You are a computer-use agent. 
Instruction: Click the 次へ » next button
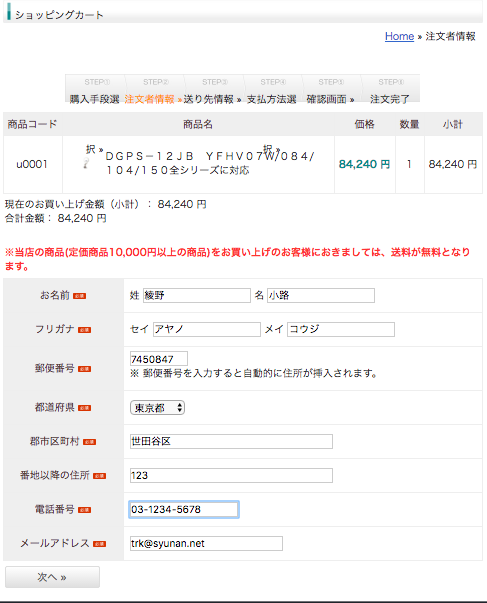pyautogui.click(x=52, y=577)
